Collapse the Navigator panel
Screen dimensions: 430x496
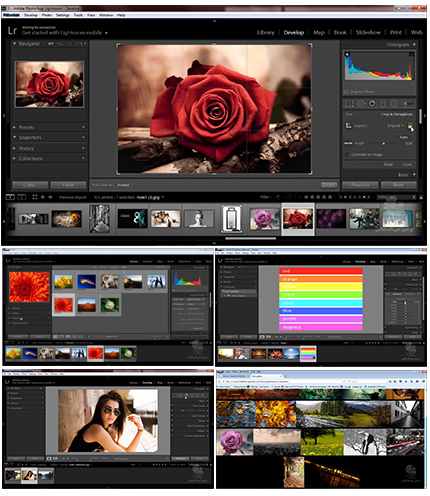[15, 44]
